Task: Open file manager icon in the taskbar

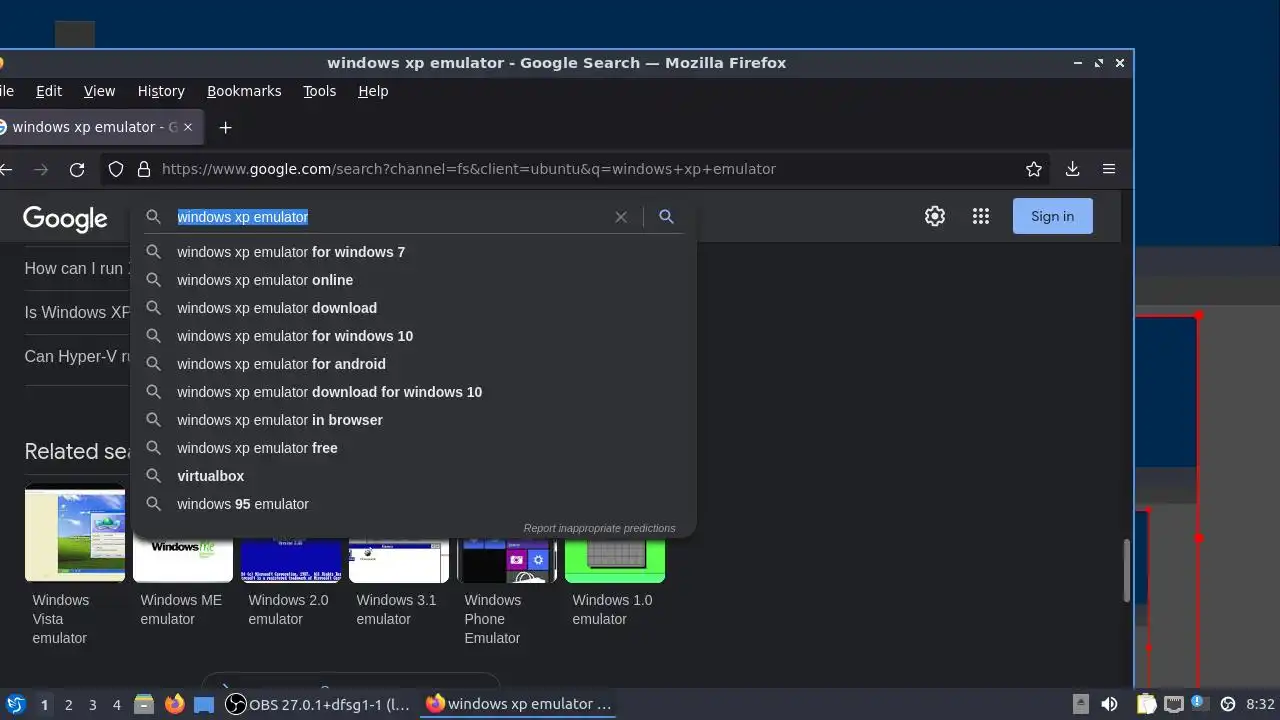Action: coord(144,704)
